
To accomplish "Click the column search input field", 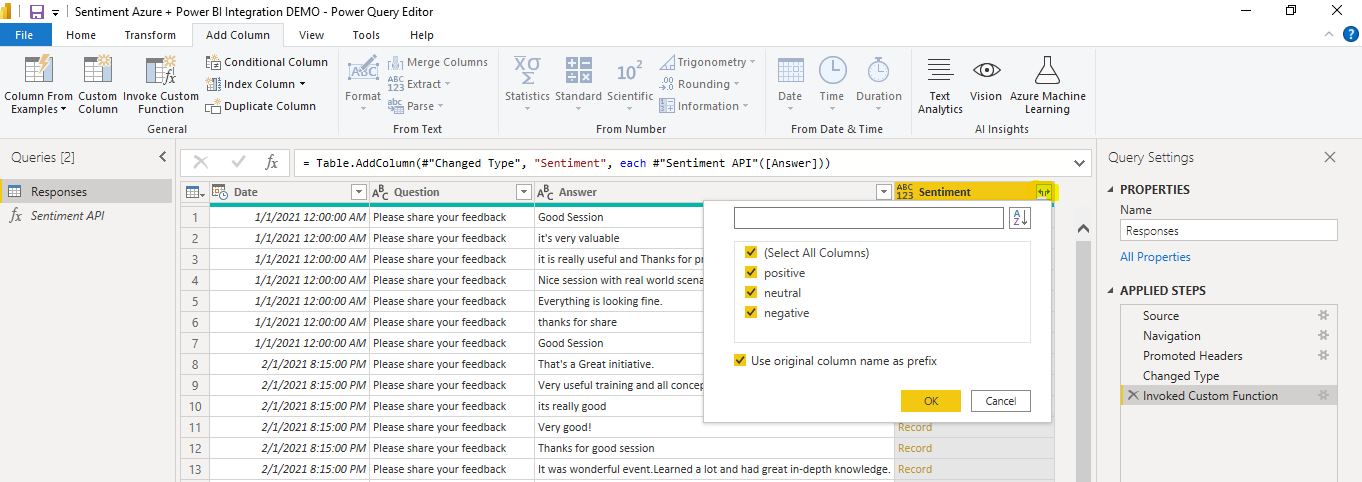I will (868, 219).
